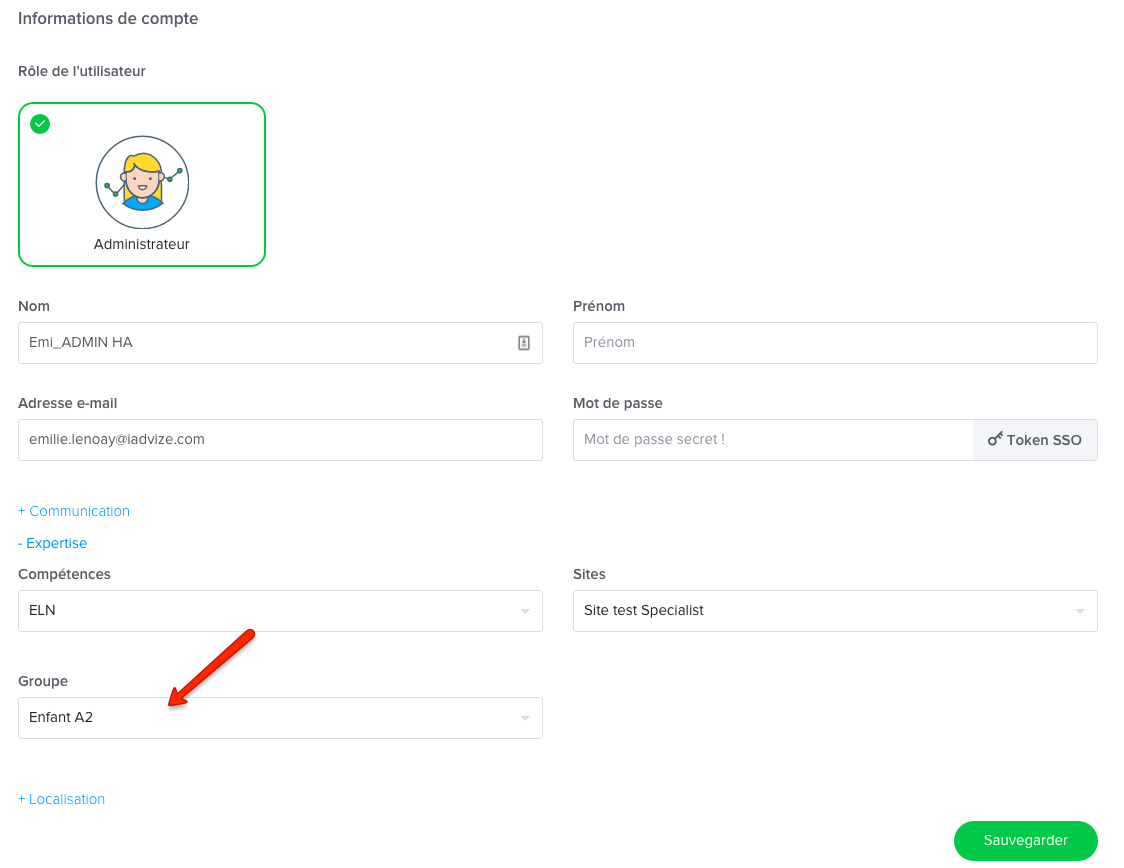Click the Nom field label
Screen dimensions: 1124x868
point(34,306)
